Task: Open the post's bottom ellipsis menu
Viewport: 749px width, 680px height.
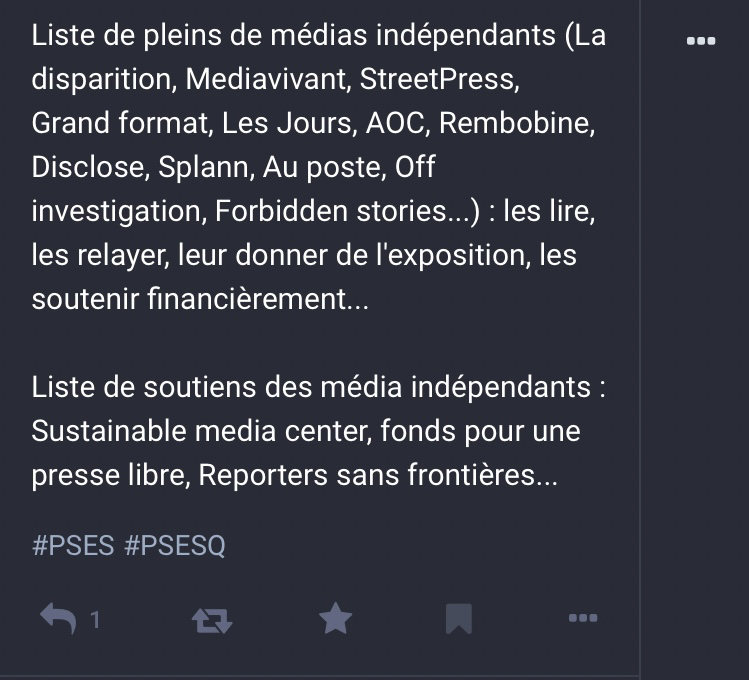Action: [582, 618]
